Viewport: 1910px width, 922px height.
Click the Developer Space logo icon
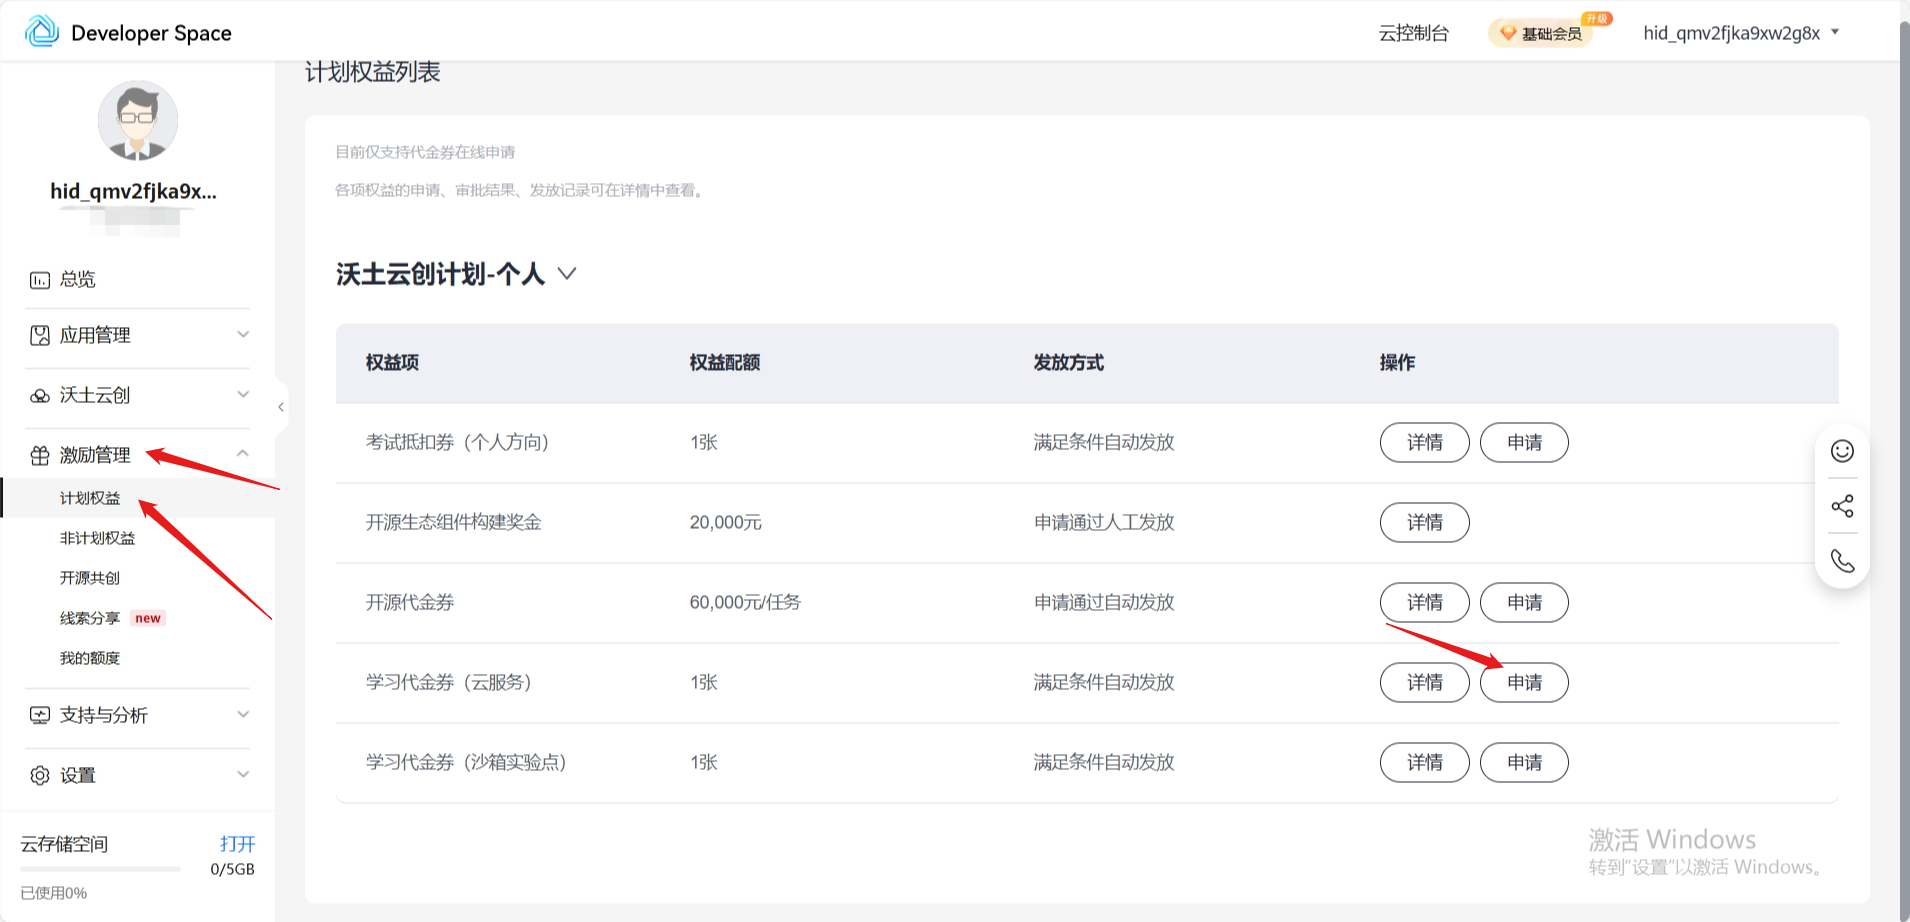point(42,32)
